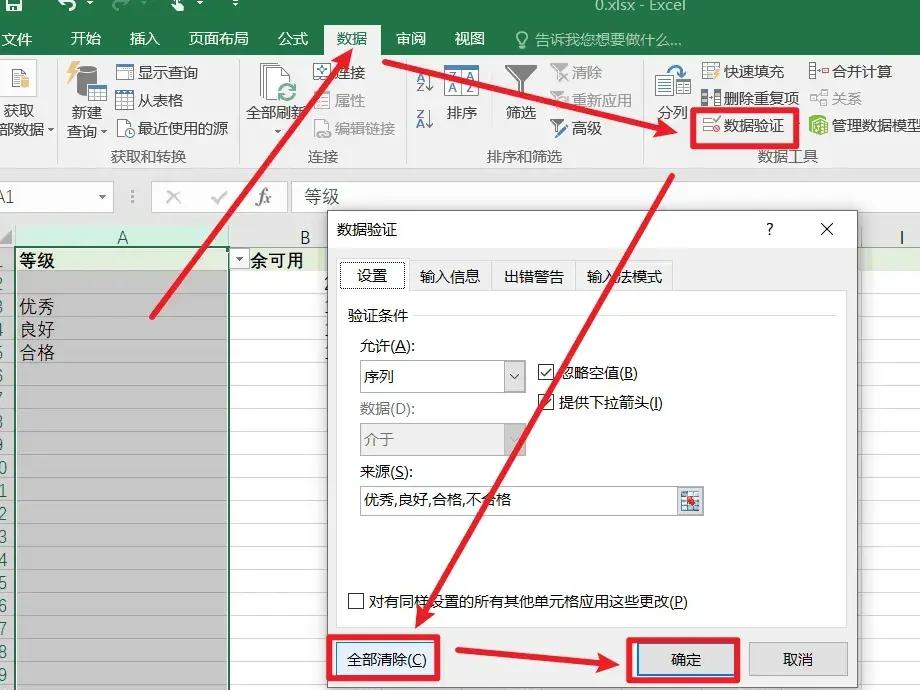Switch to the 视图 tab
Viewport: 920px width, 690px height.
coord(469,39)
